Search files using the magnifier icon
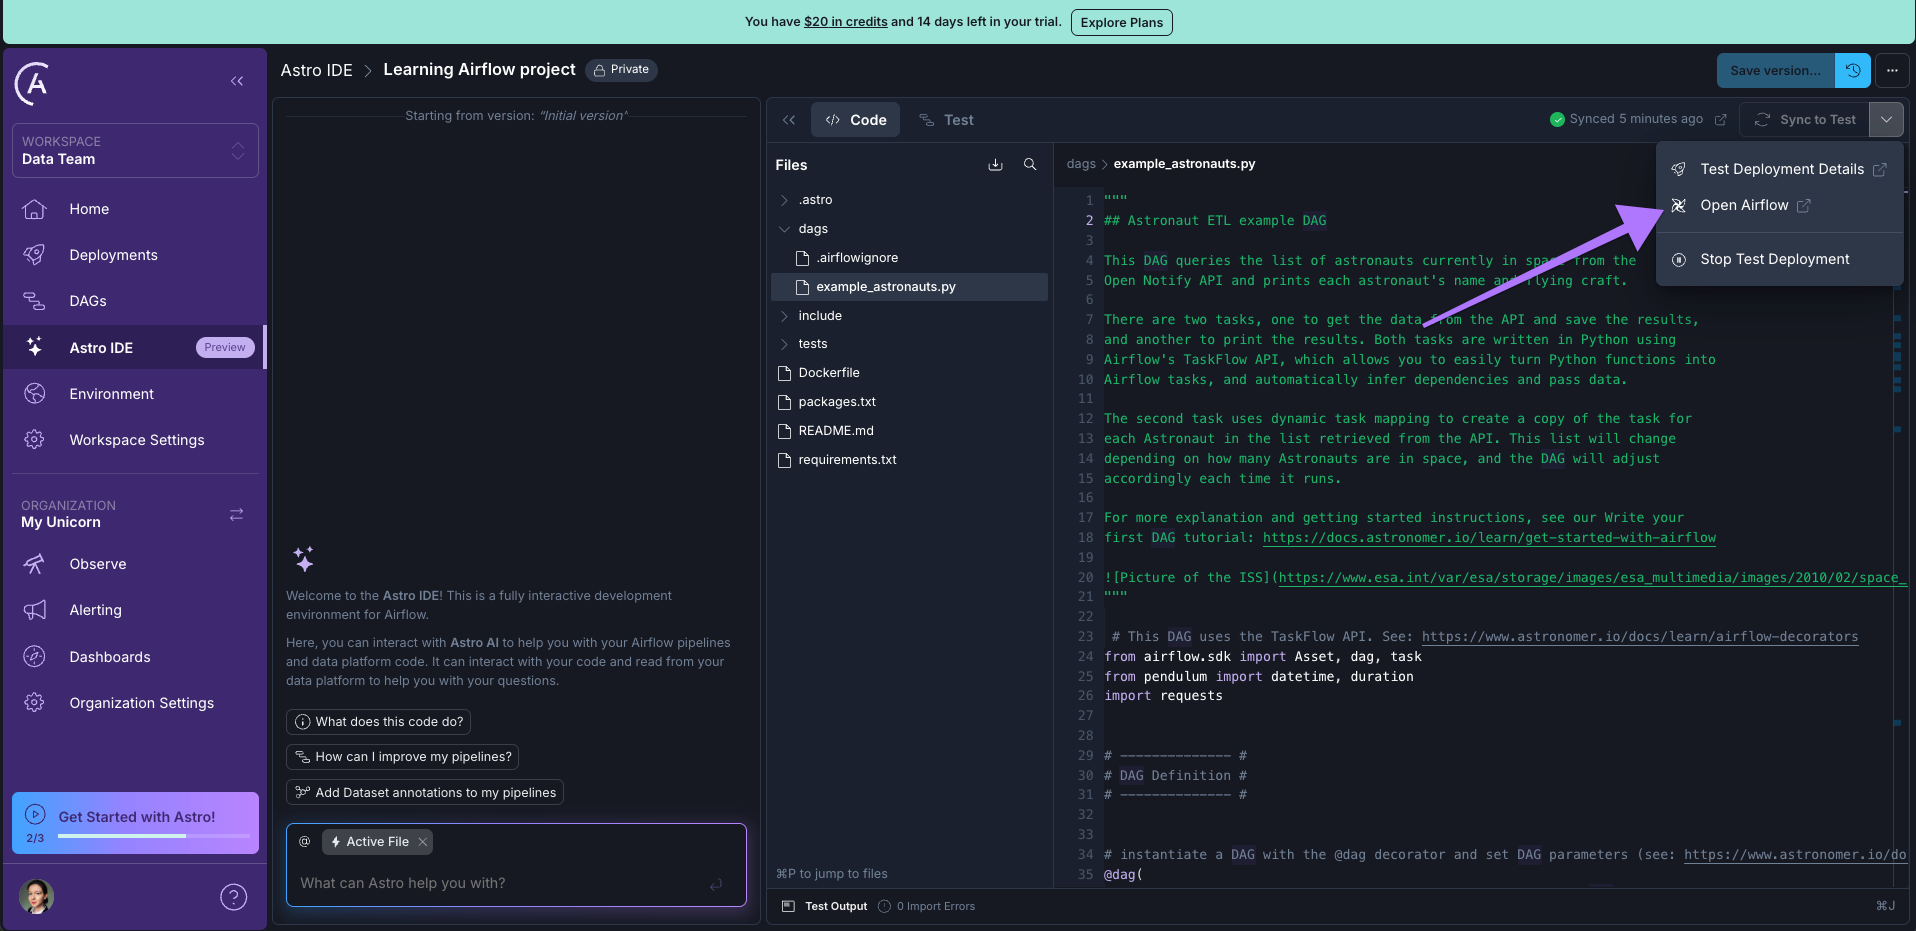 (1030, 164)
